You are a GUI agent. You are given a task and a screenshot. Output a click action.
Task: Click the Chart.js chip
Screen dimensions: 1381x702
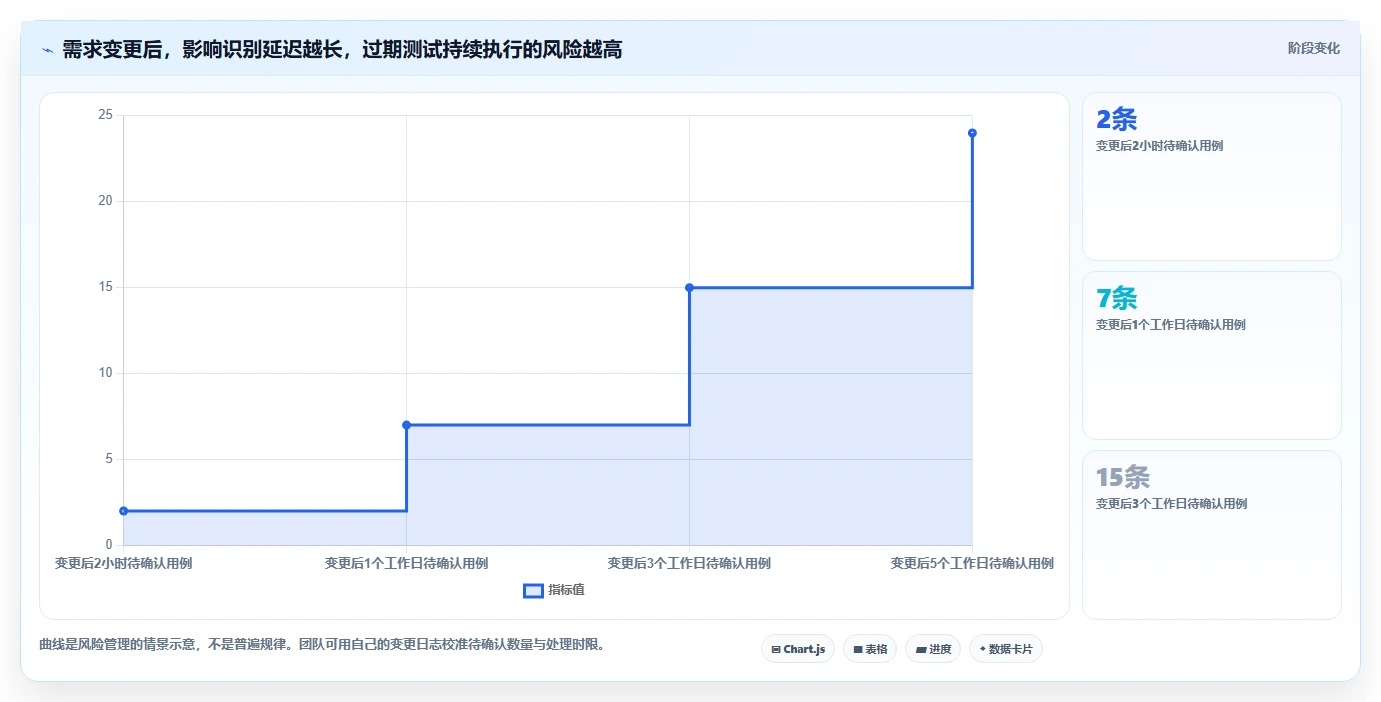(798, 649)
